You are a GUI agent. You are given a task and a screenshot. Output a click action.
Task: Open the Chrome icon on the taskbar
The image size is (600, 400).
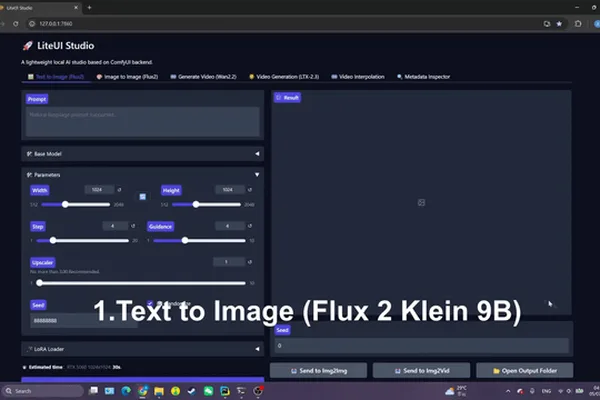143,391
